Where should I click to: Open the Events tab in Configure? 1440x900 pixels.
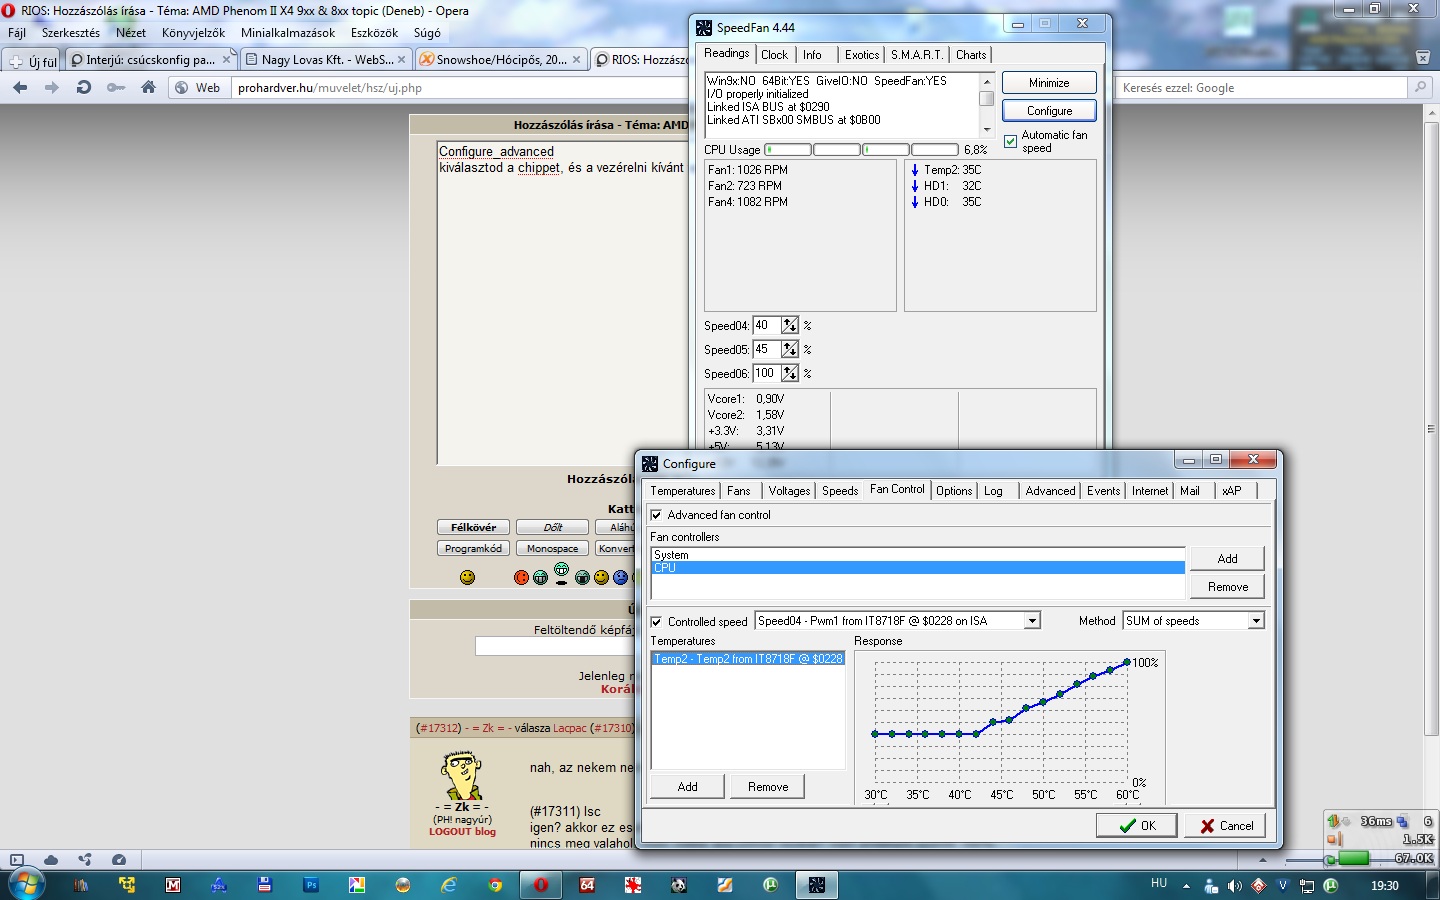pyautogui.click(x=1104, y=491)
